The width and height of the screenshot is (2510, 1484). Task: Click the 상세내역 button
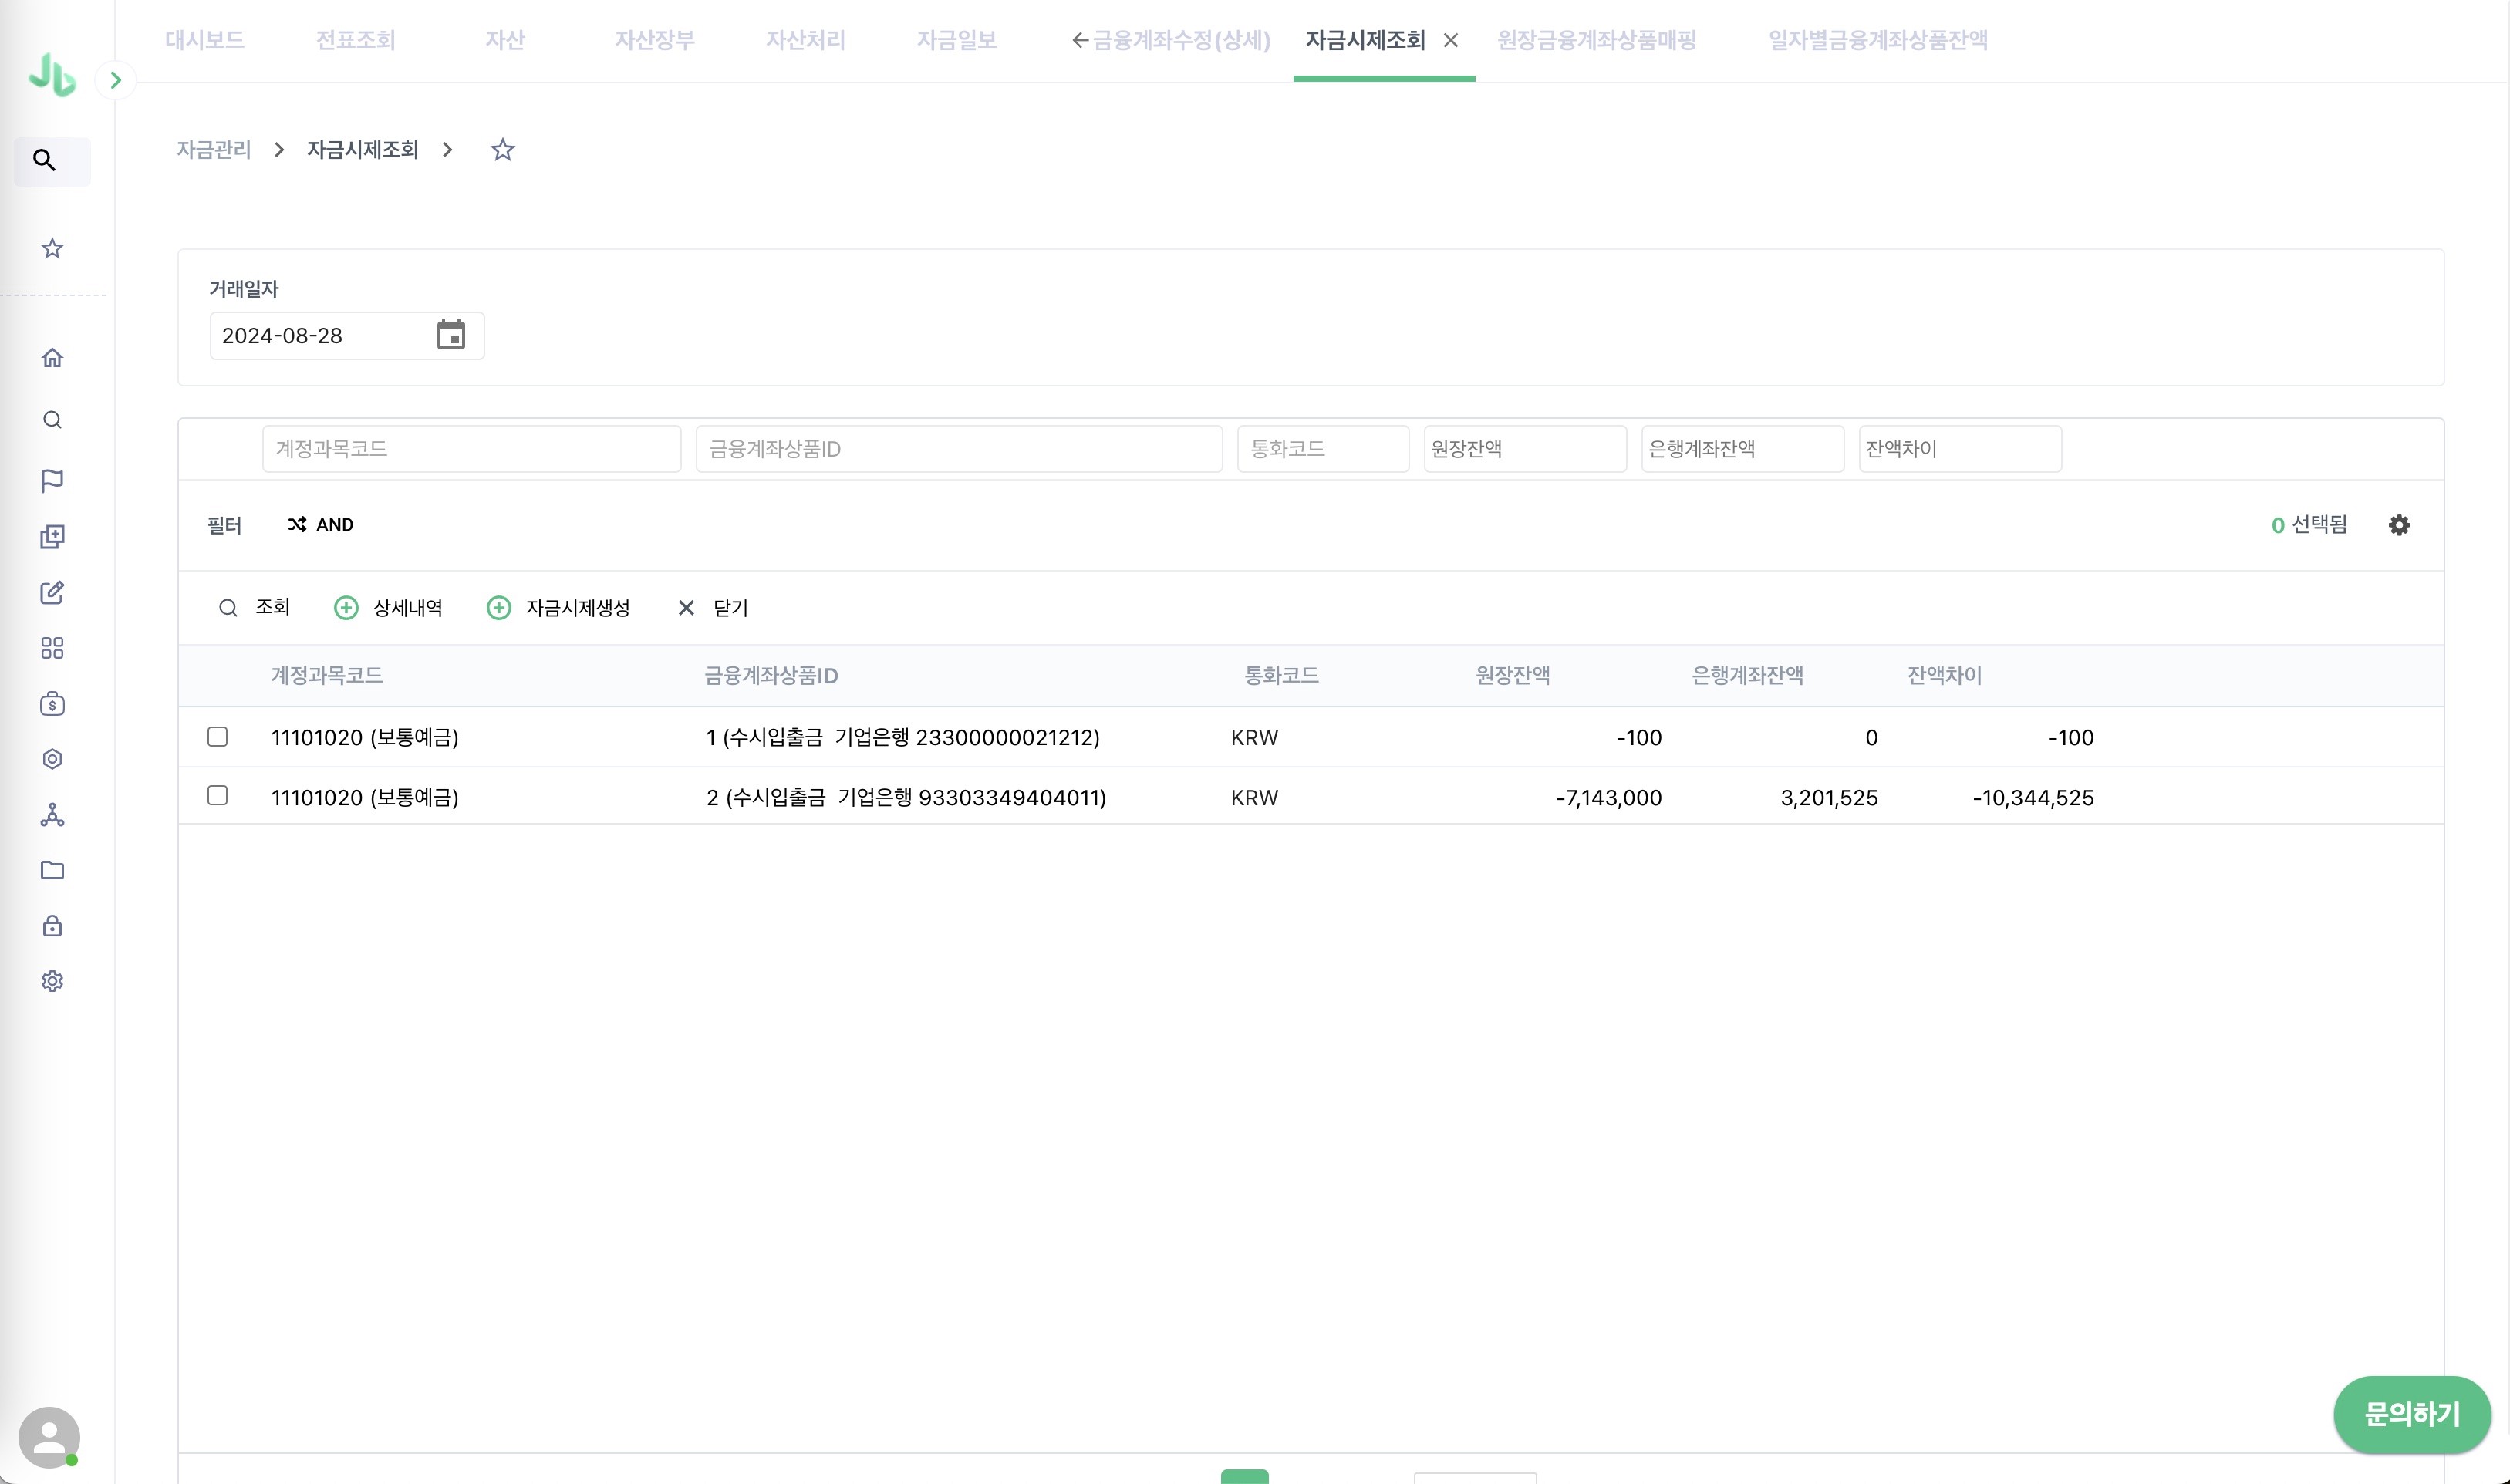tap(388, 608)
